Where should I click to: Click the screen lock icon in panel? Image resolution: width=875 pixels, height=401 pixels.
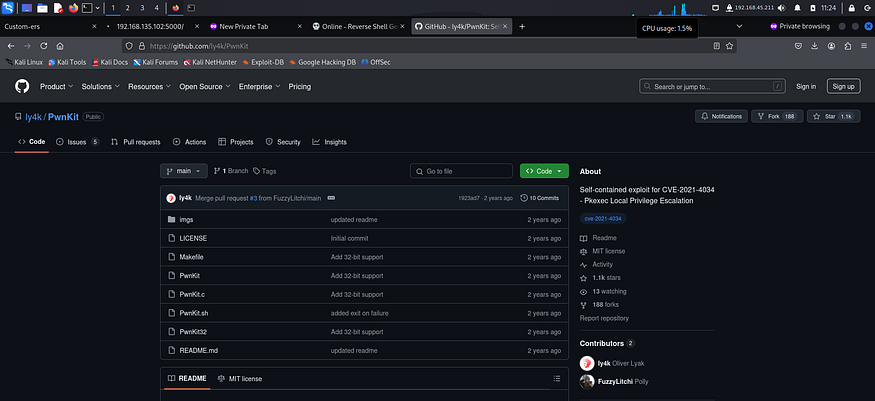852,8
